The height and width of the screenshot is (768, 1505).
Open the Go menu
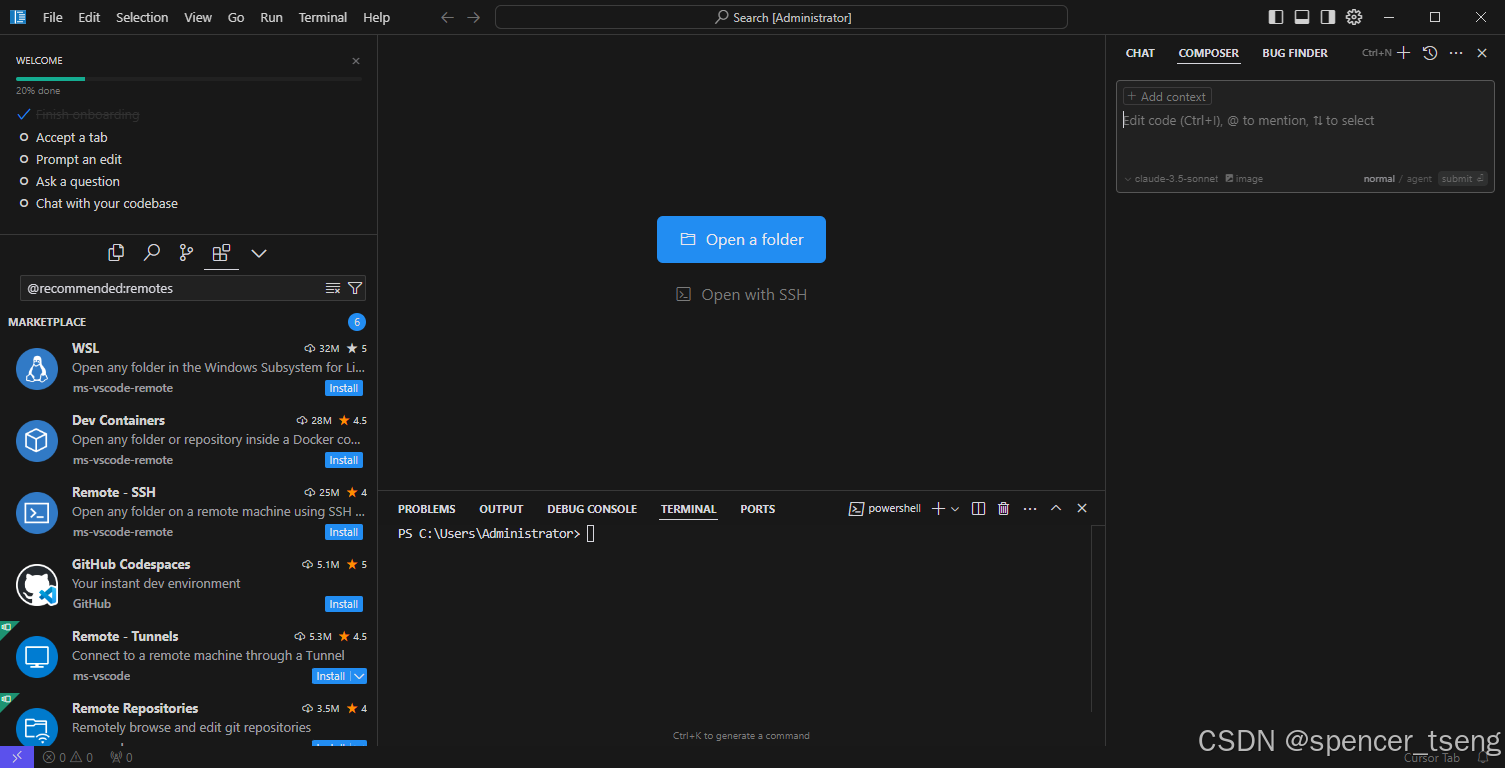coord(236,18)
